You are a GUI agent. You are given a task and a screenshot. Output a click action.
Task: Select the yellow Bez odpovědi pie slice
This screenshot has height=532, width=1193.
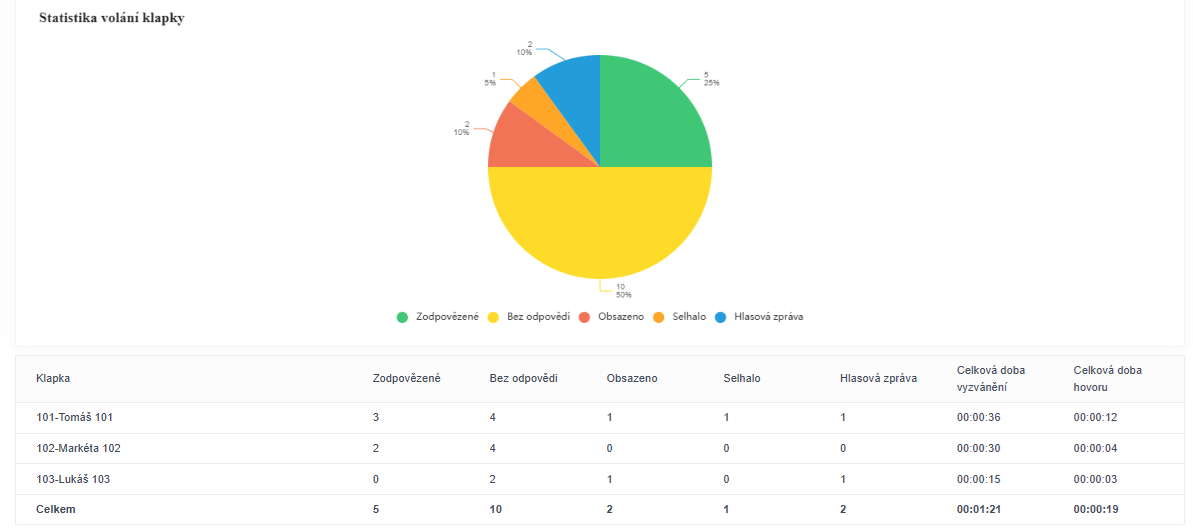[600, 225]
